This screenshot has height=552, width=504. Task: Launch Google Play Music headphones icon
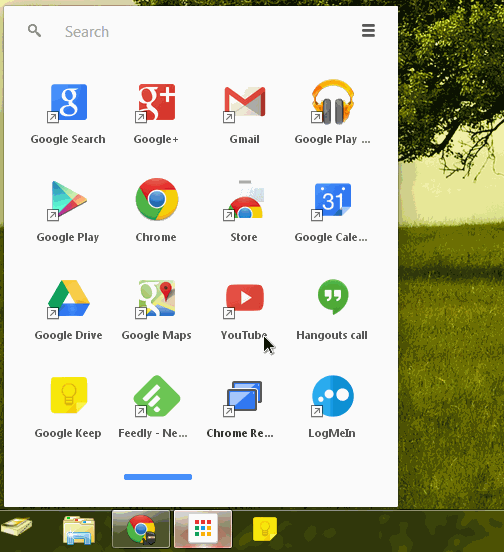[x=332, y=102]
